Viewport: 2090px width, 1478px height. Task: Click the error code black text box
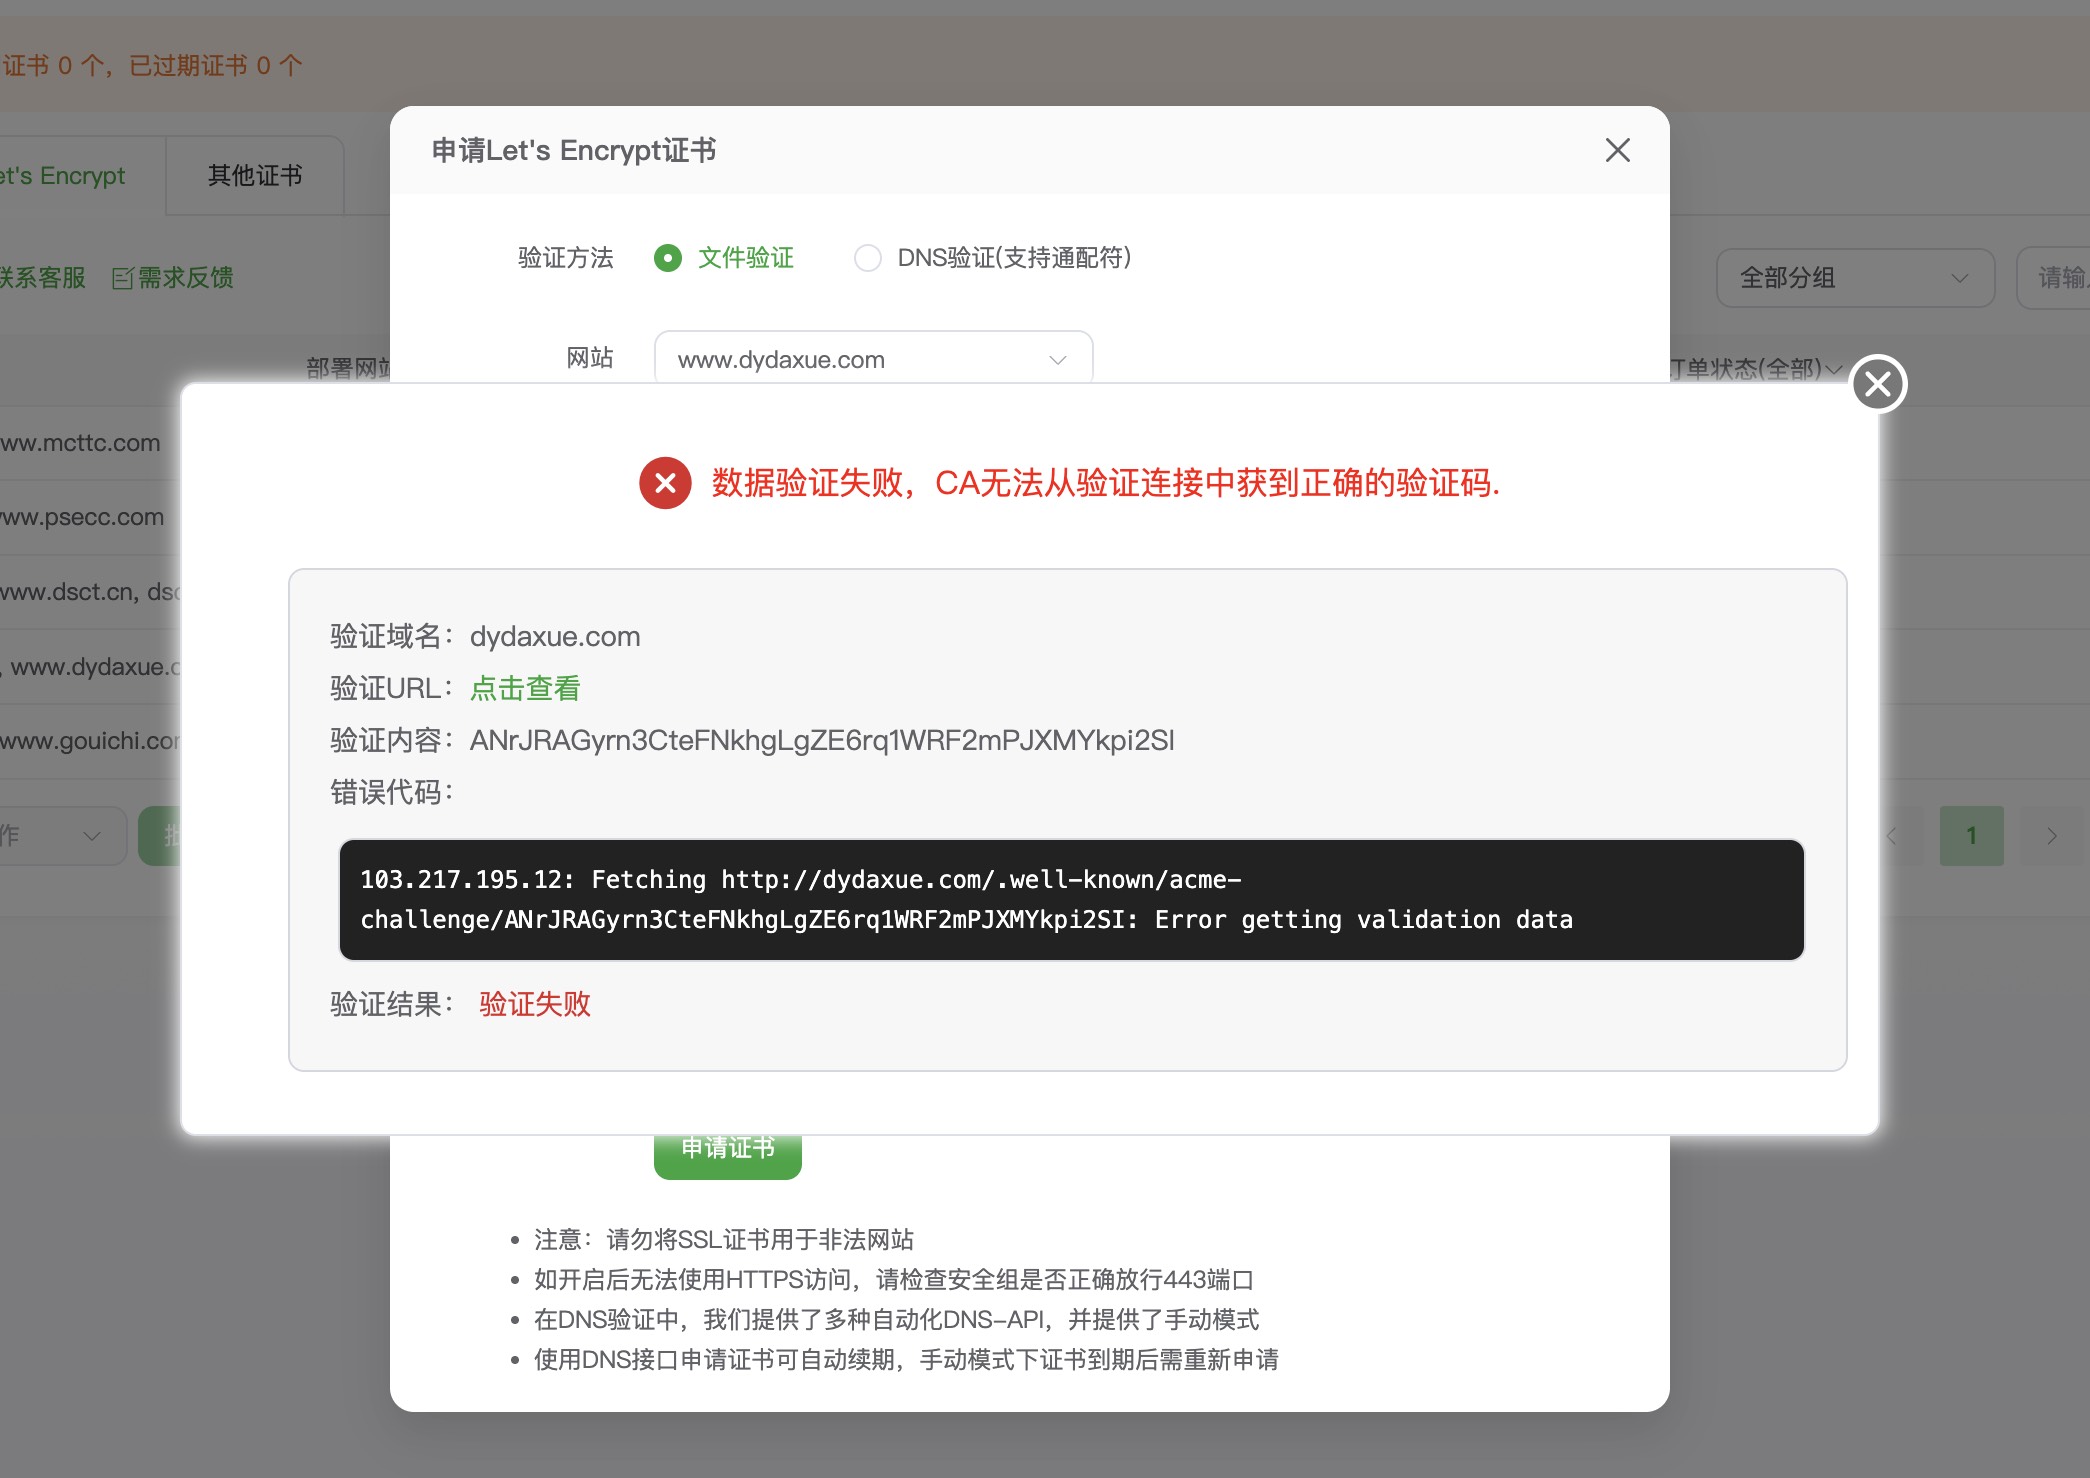1070,900
